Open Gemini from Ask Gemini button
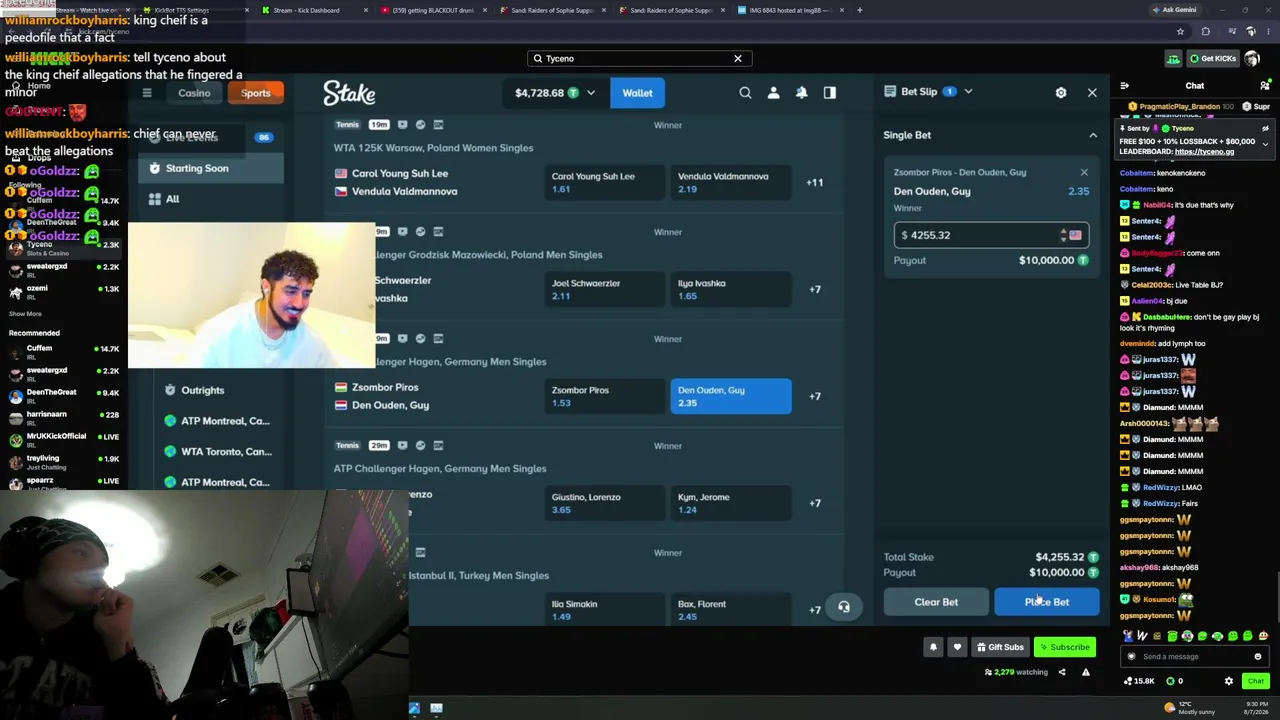 point(1173,10)
